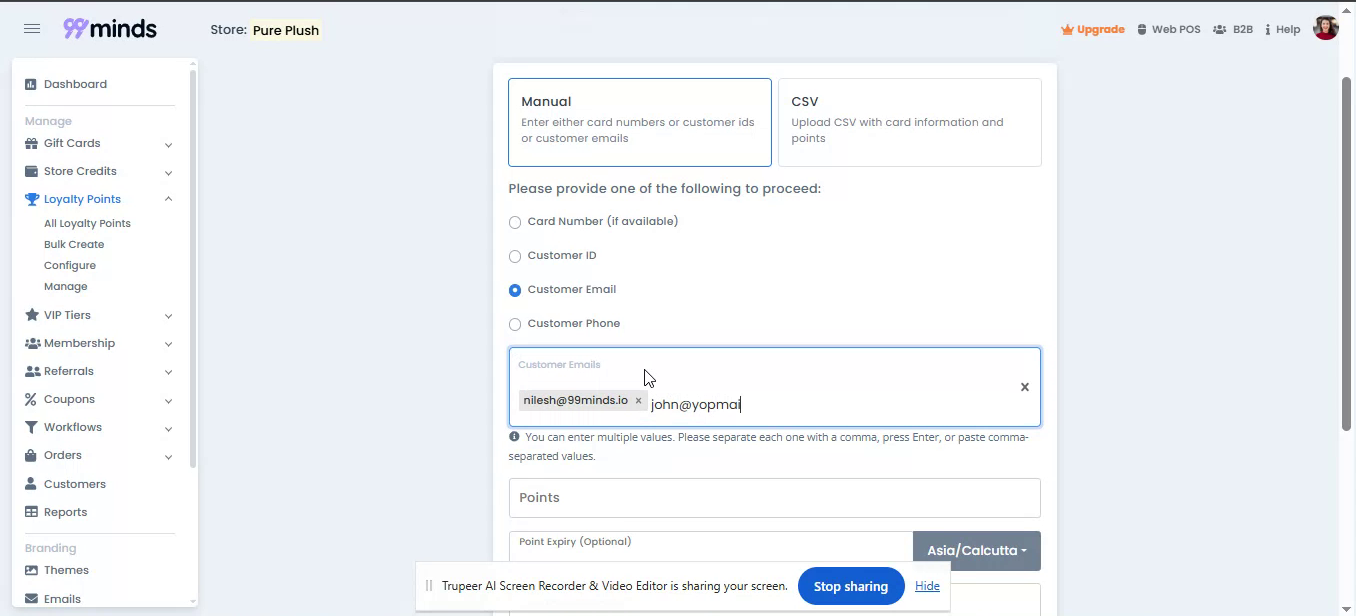Open Configure submenu item
This screenshot has height=616, width=1356.
coord(70,265)
